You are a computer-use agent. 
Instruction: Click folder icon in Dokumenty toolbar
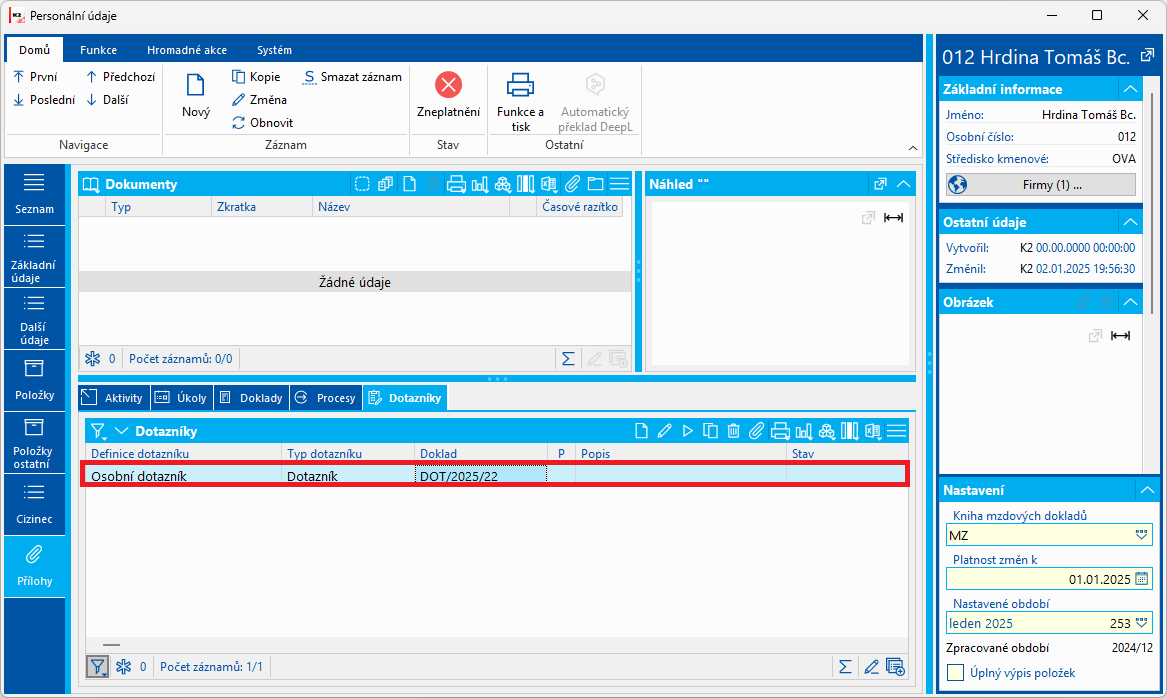point(595,184)
